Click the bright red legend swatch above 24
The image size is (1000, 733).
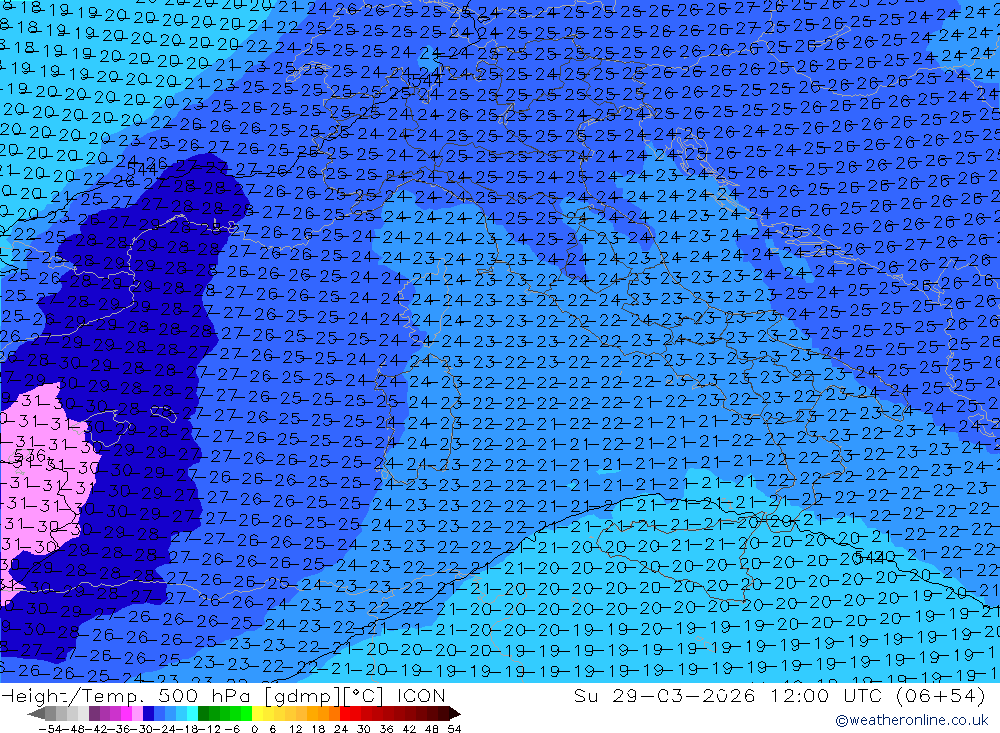[x=345, y=714]
